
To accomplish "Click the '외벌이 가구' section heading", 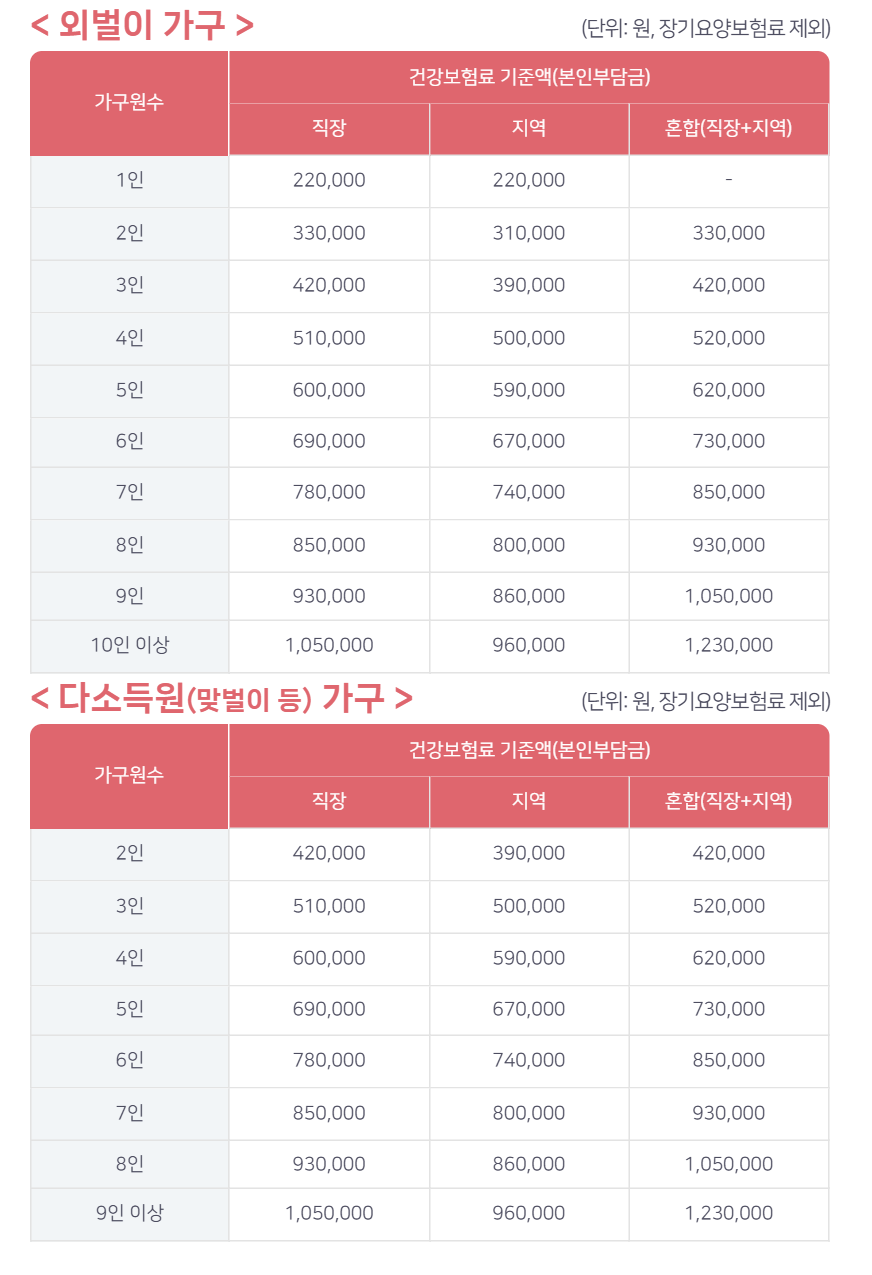I will (142, 25).
